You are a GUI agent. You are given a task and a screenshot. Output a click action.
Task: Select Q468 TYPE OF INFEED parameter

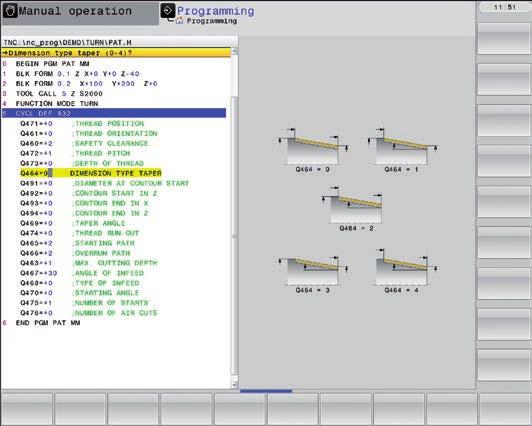(80, 283)
